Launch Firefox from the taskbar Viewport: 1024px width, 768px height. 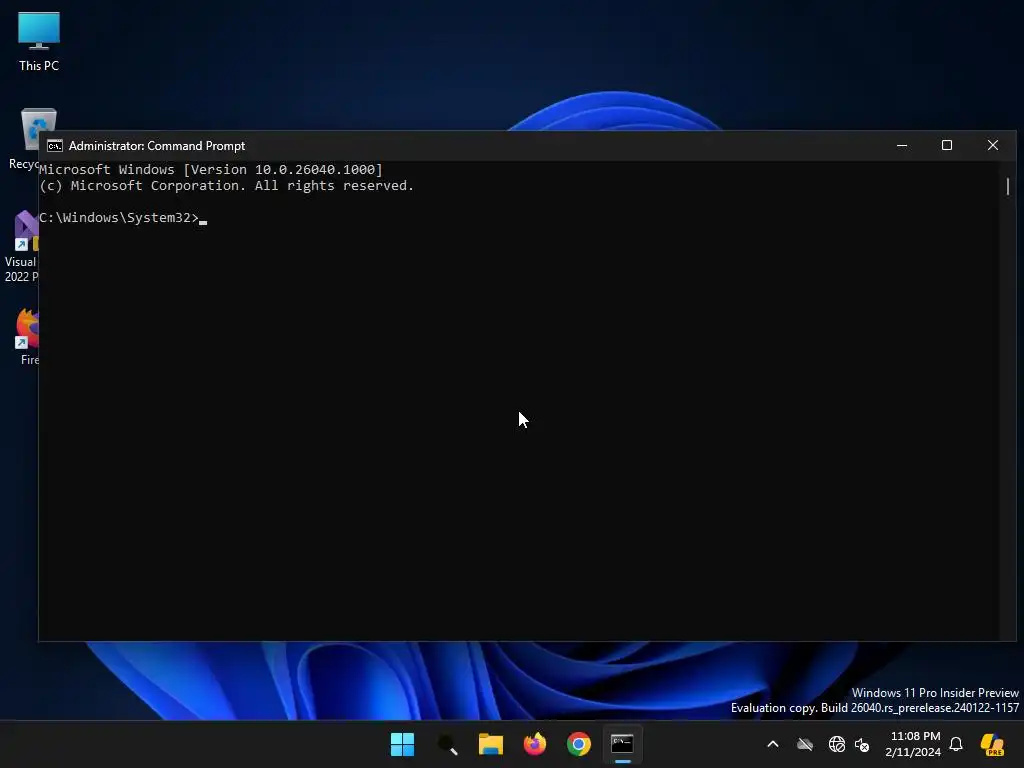click(x=535, y=744)
